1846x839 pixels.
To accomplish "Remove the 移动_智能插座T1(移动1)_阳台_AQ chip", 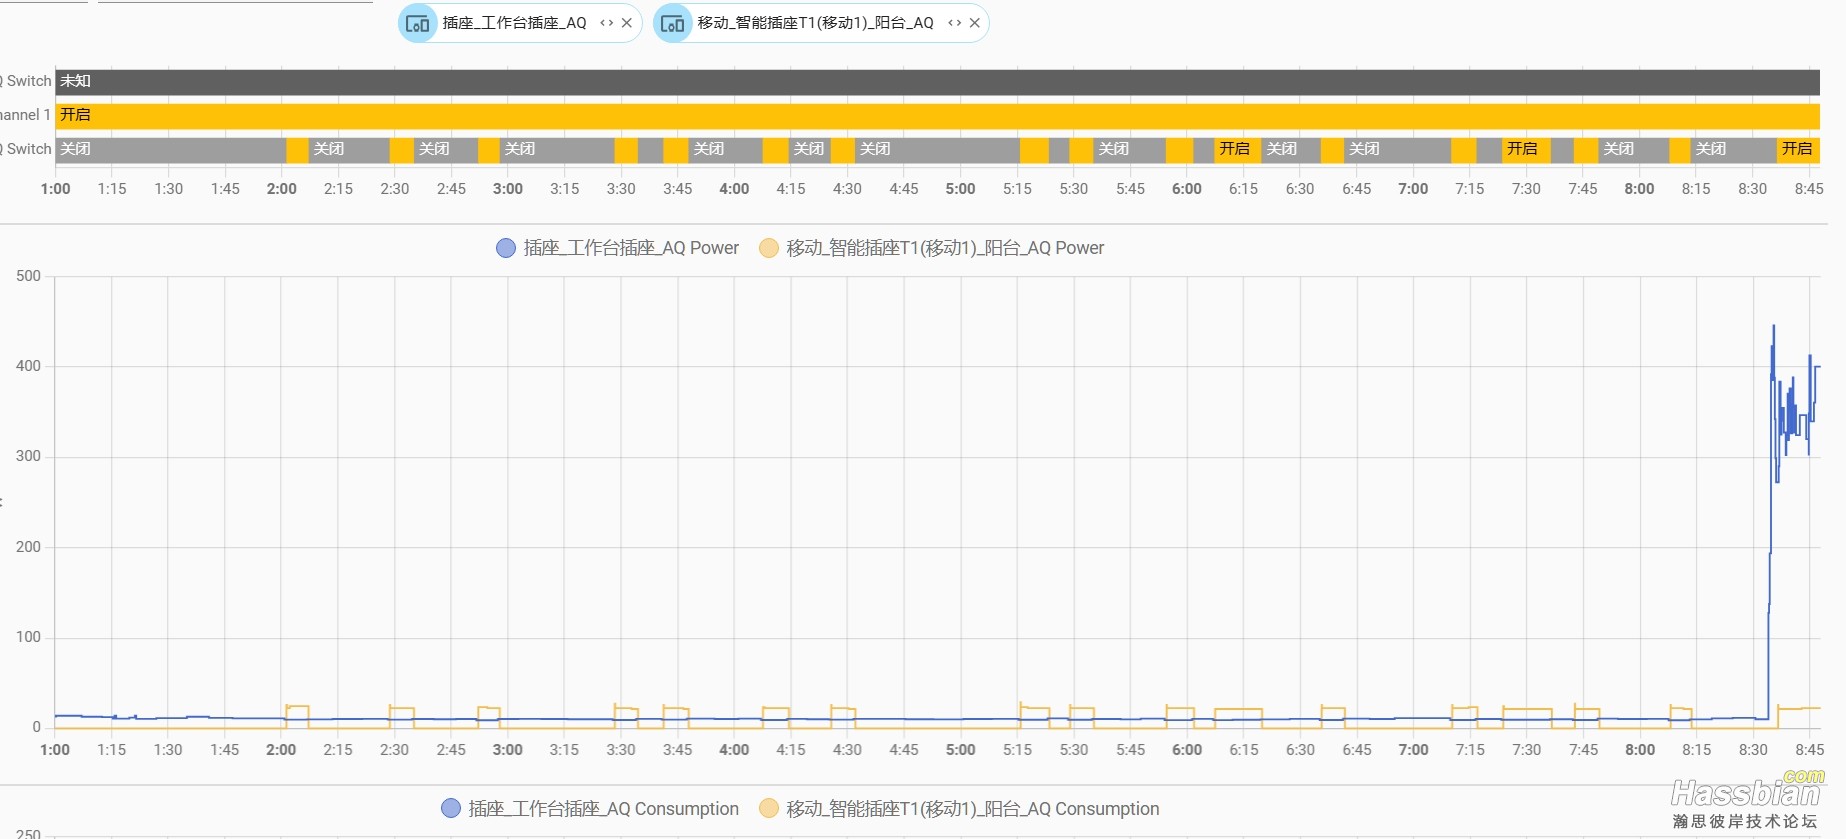I will [x=975, y=23].
